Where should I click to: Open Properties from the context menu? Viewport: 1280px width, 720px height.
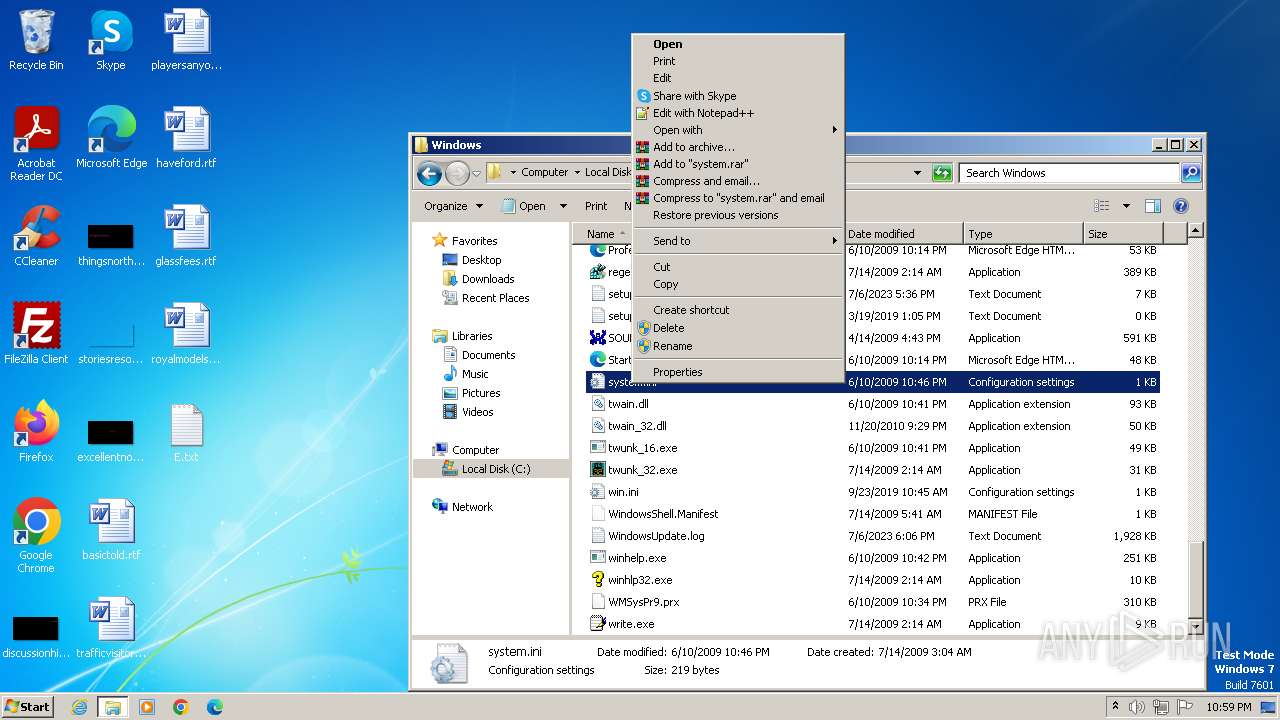coord(738,372)
